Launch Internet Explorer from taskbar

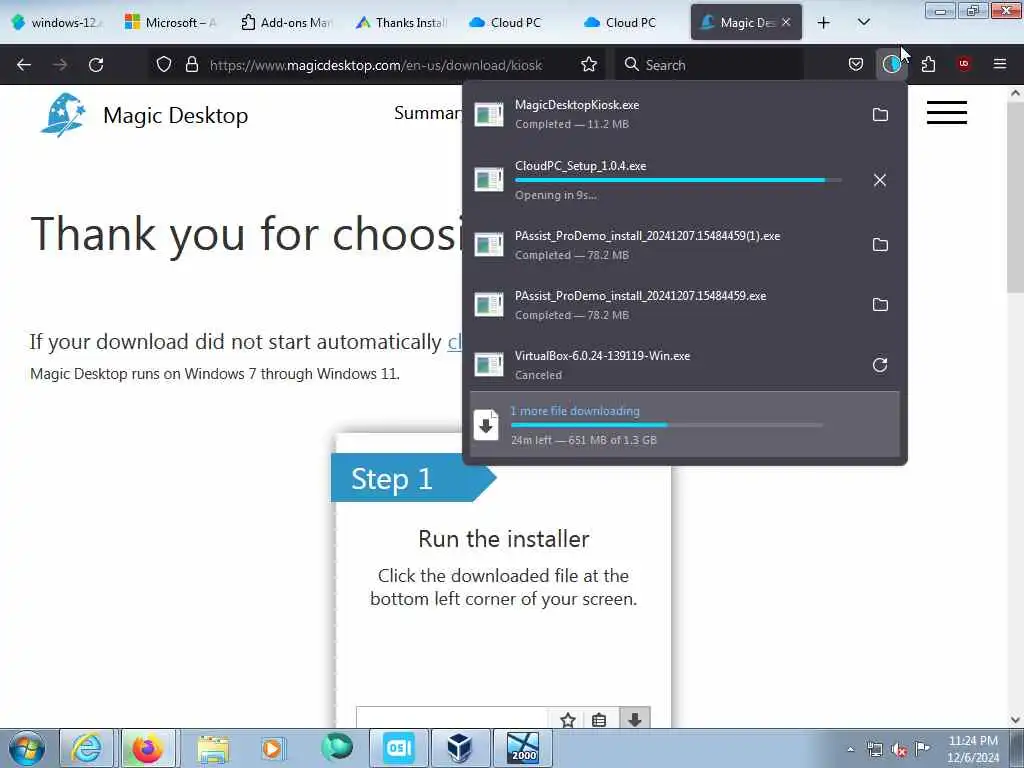[x=87, y=748]
